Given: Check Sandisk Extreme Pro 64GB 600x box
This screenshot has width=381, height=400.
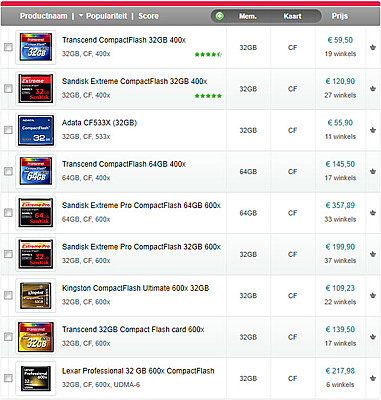Looking at the screenshot, I should click(8, 213).
